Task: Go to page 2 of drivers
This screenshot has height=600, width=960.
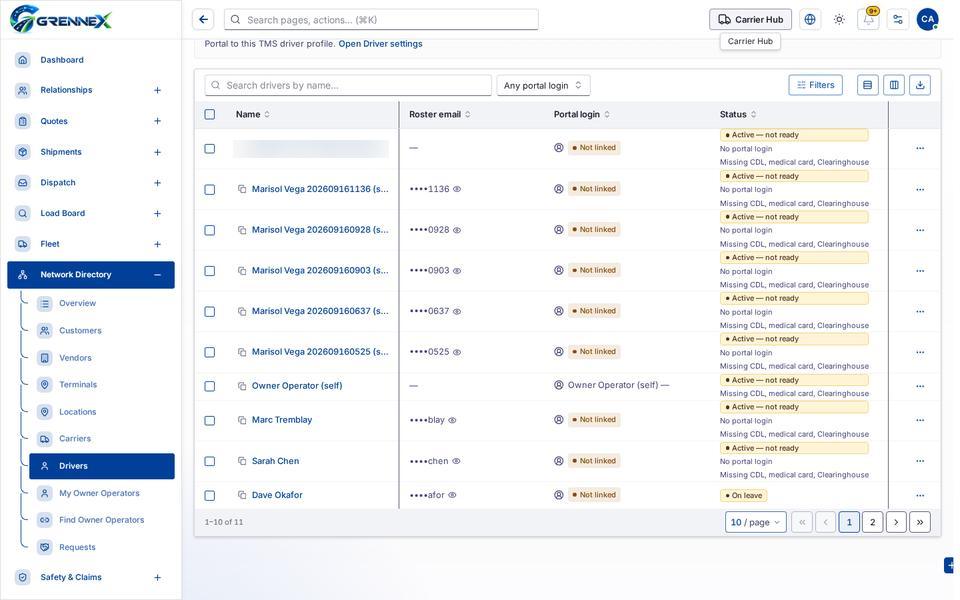Action: click(872, 522)
